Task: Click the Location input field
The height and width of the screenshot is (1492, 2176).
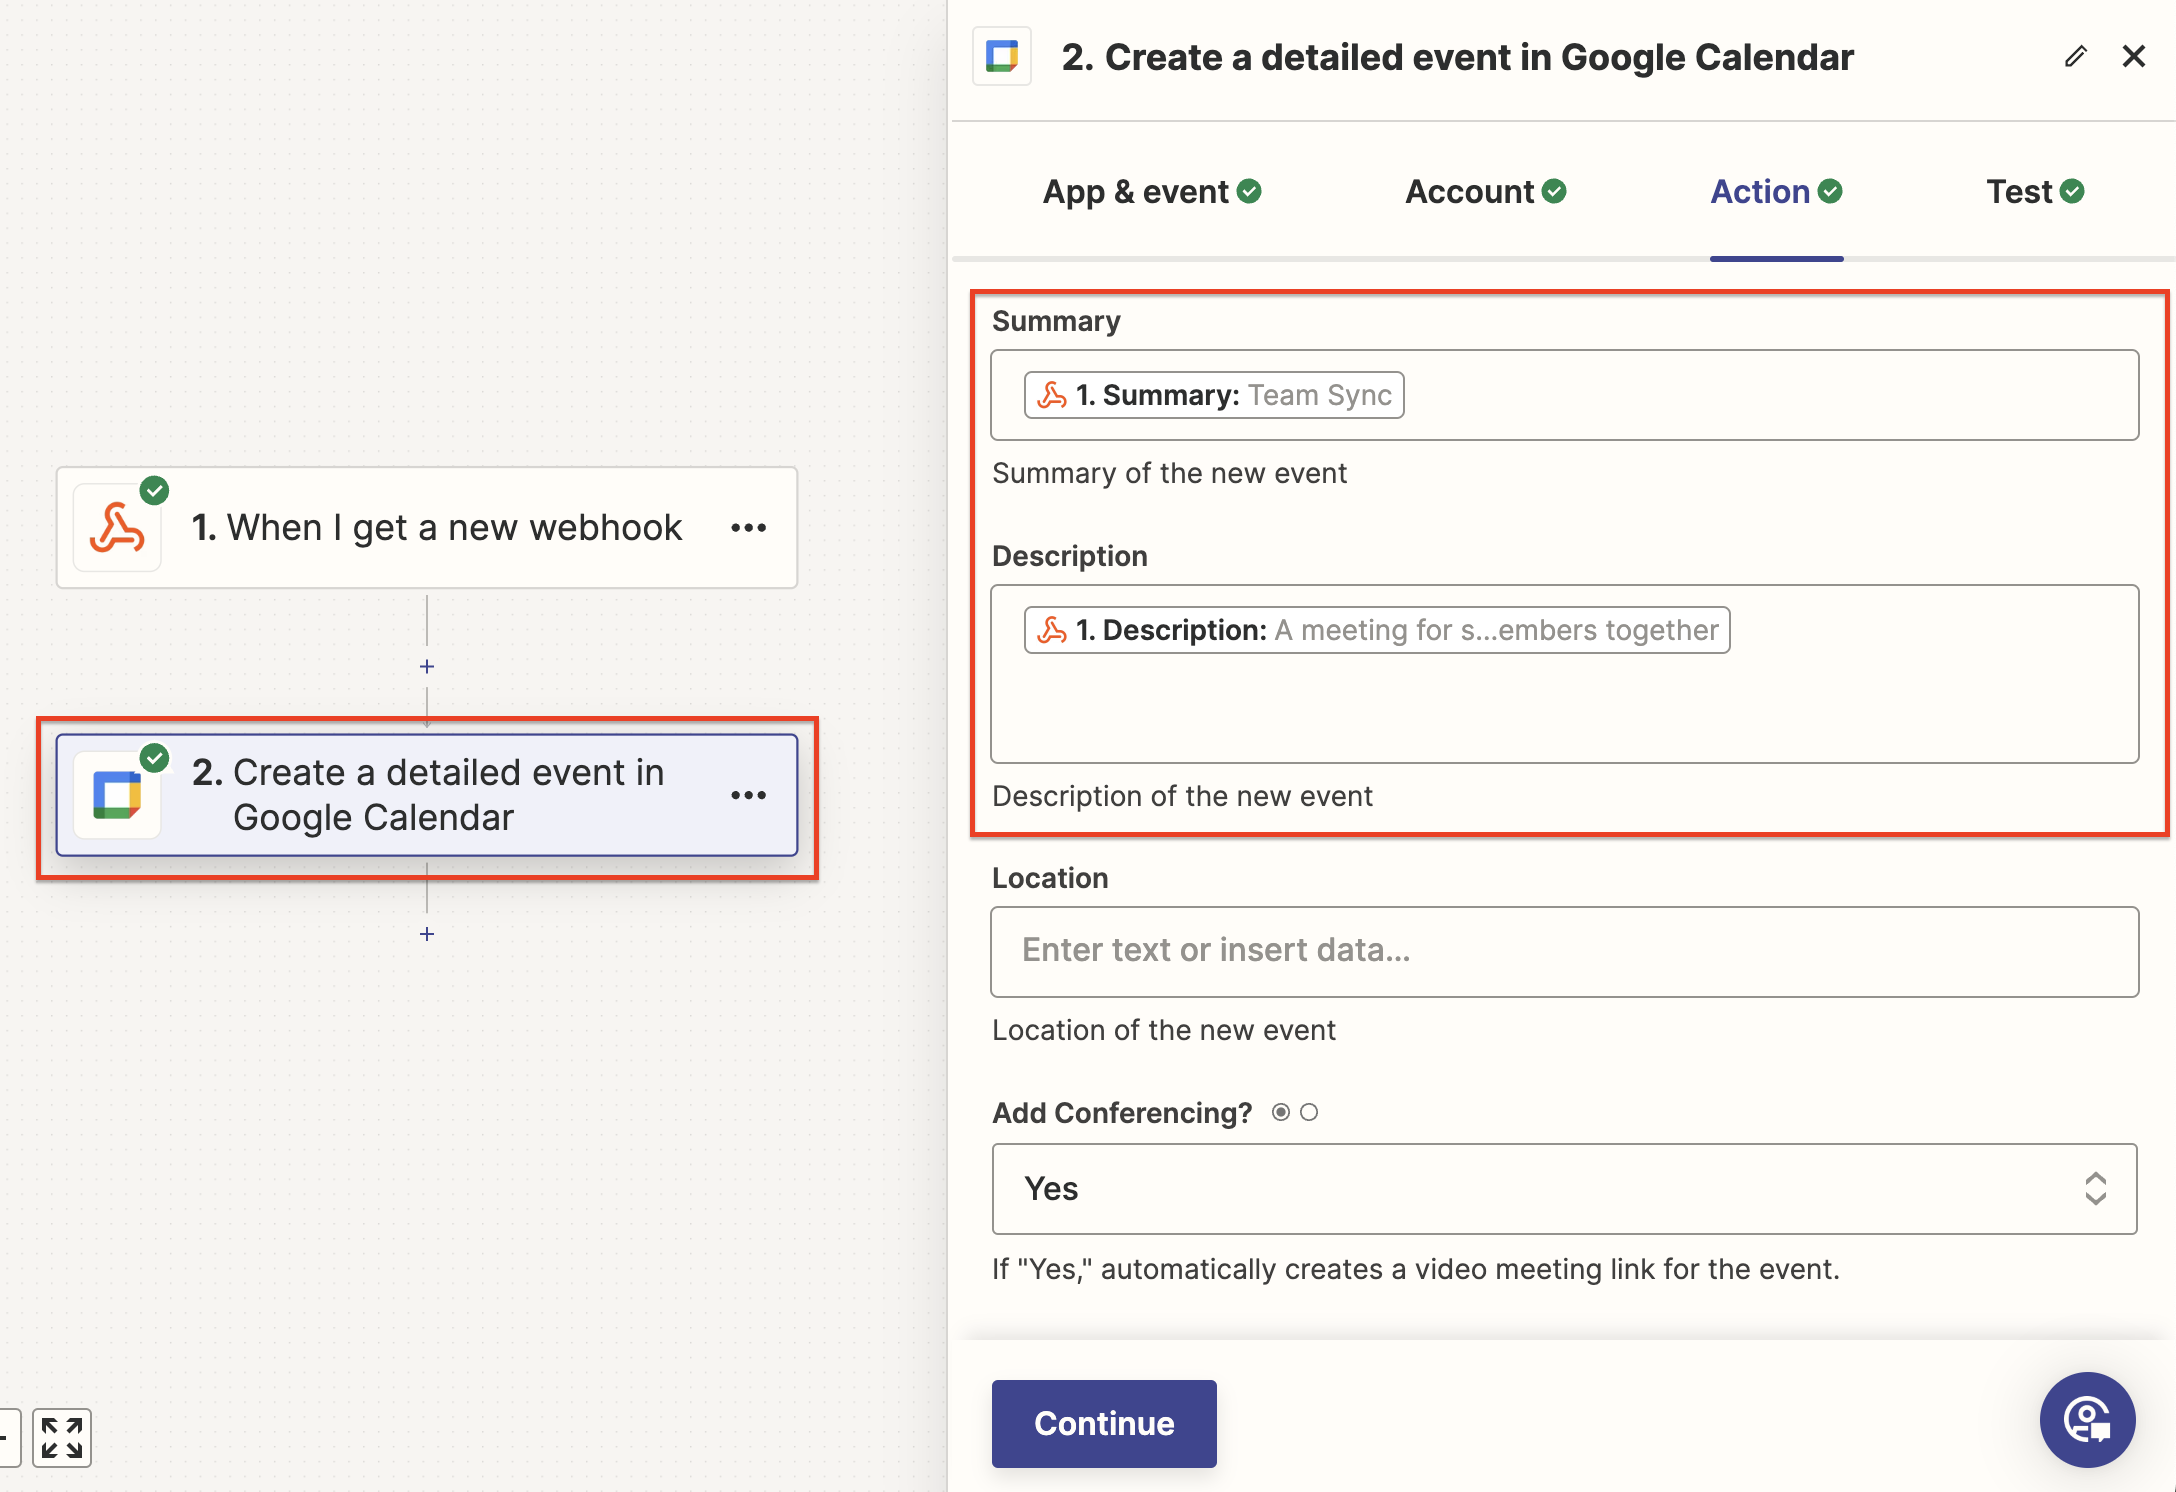Action: tap(1564, 952)
